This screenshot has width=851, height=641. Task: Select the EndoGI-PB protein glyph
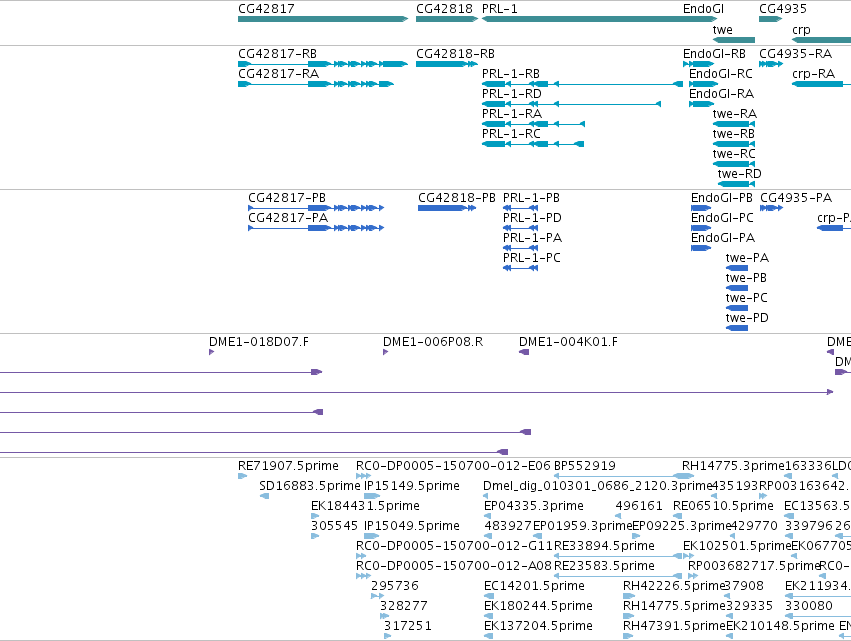coord(701,208)
